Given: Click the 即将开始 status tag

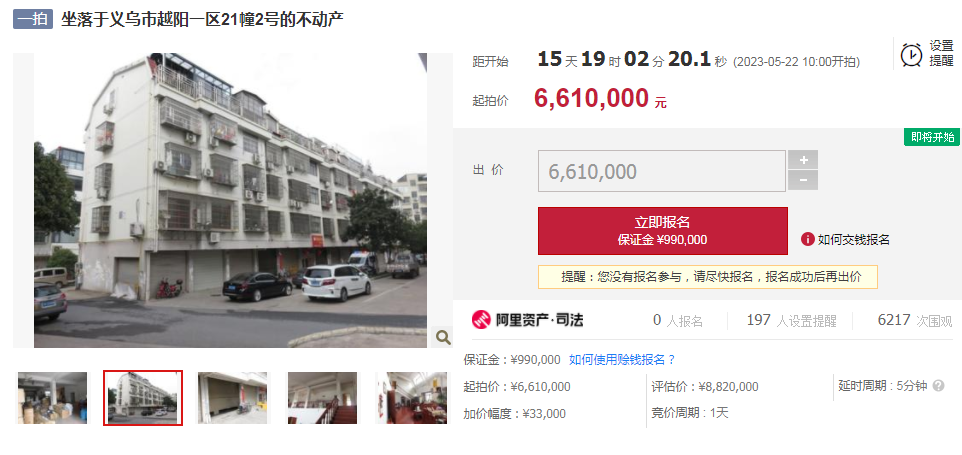Looking at the screenshot, I should coord(932,137).
